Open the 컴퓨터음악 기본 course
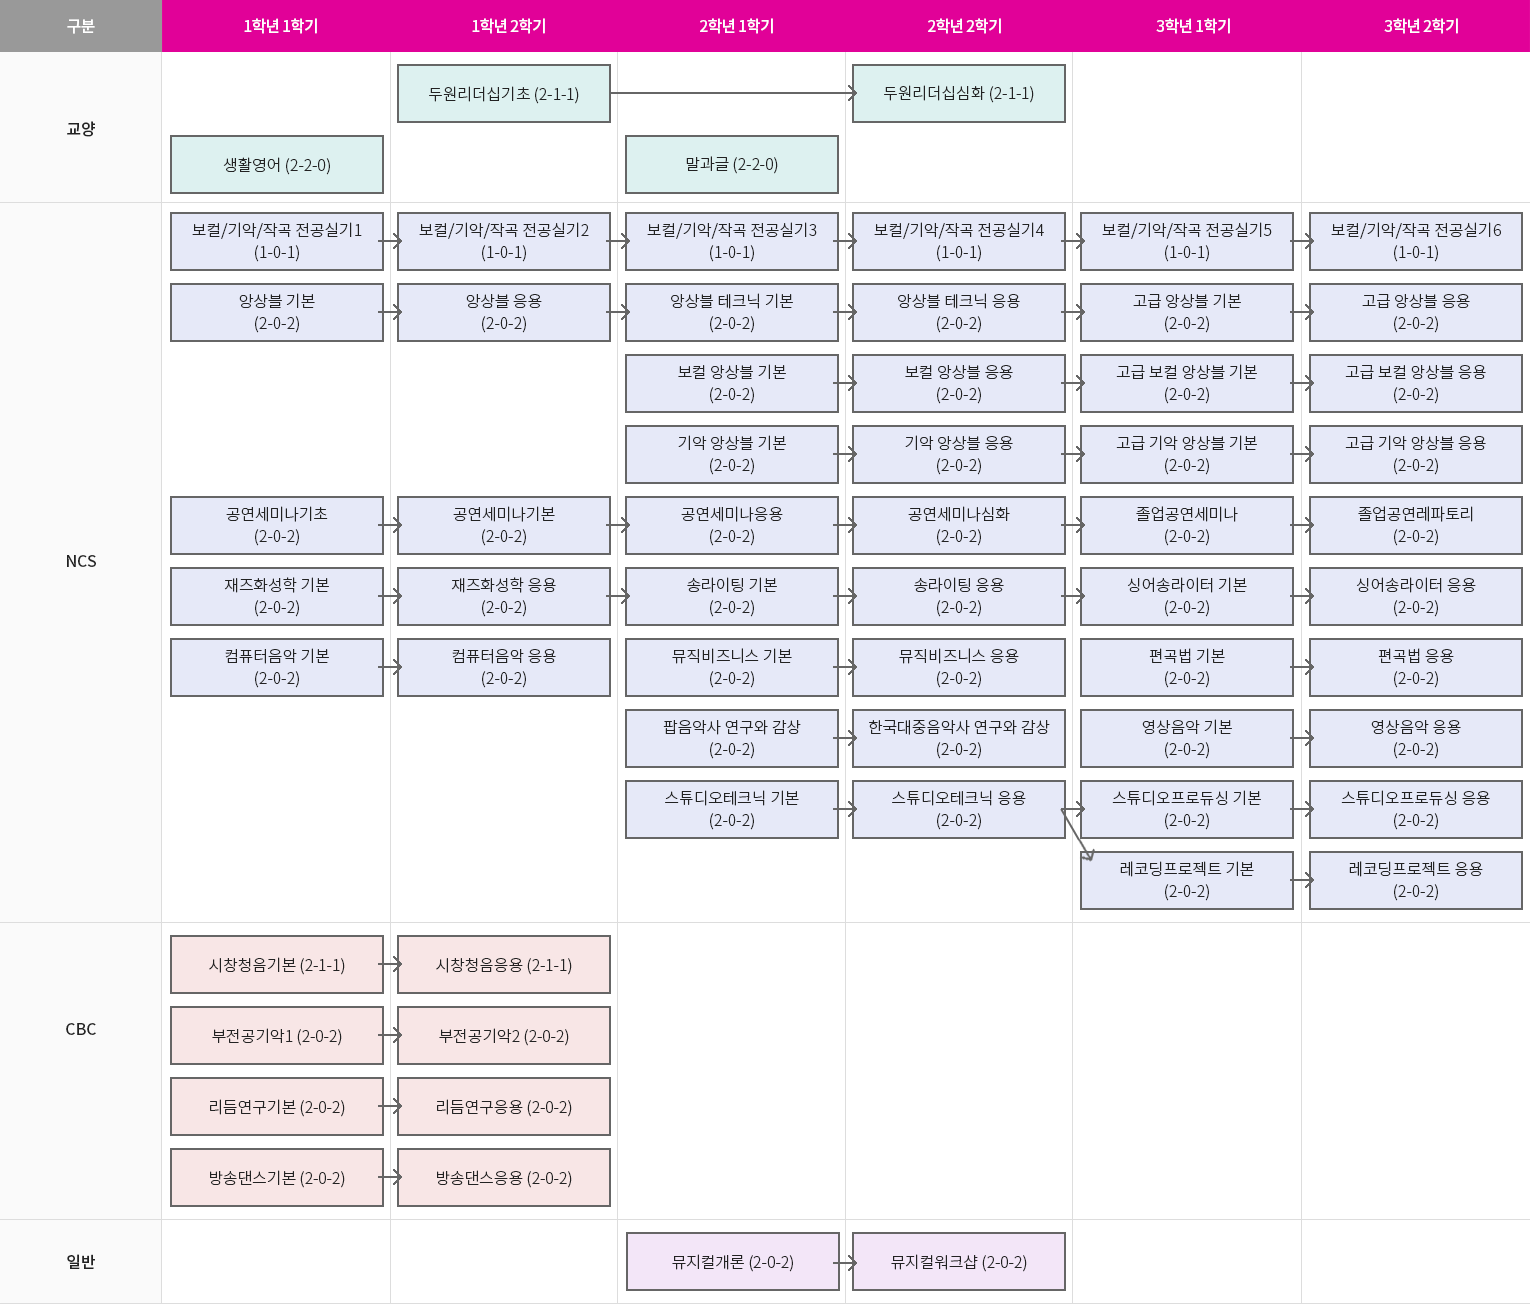 277,667
